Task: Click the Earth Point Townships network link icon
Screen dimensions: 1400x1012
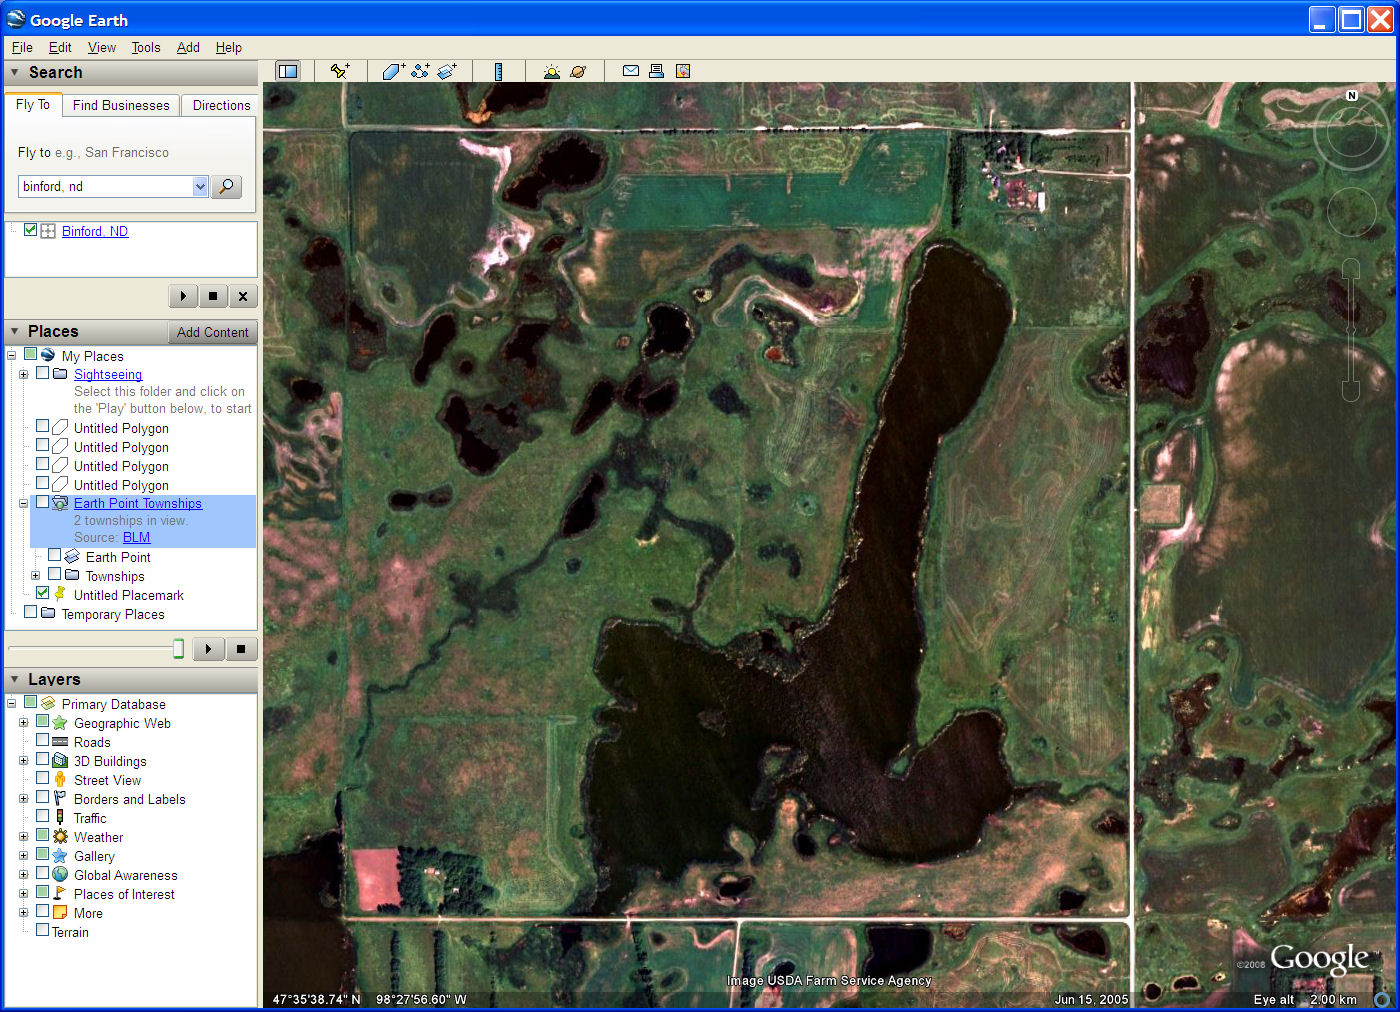Action: click(x=60, y=503)
